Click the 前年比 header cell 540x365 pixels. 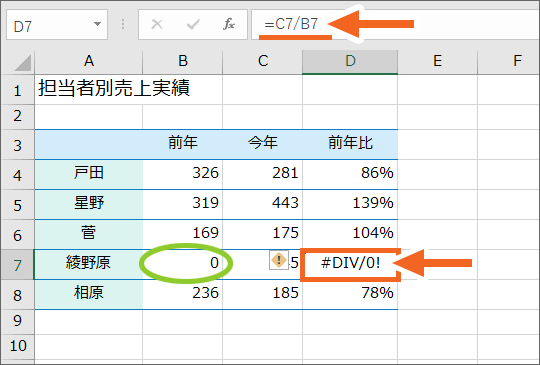350,145
